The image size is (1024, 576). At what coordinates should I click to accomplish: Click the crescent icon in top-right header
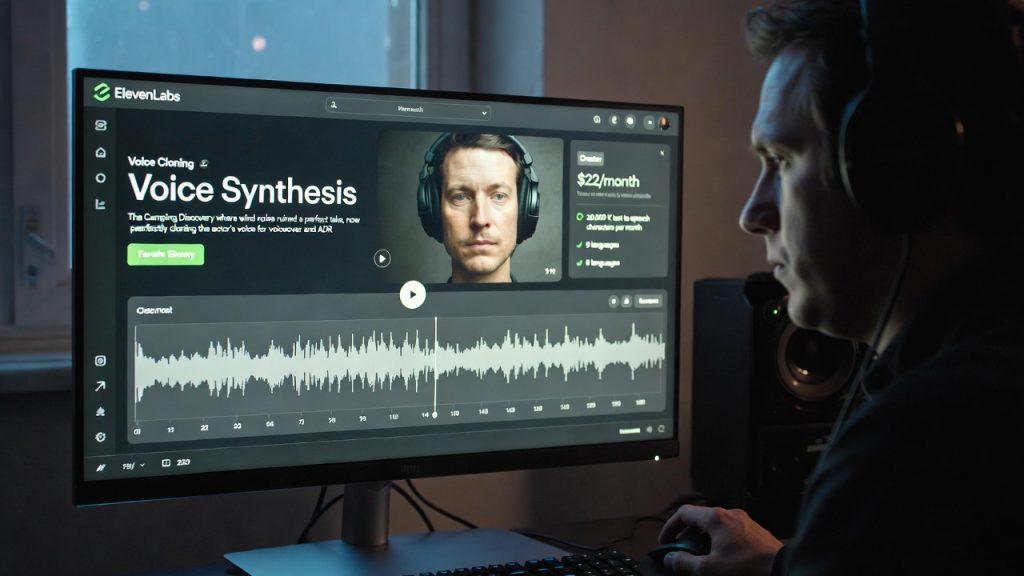(613, 120)
